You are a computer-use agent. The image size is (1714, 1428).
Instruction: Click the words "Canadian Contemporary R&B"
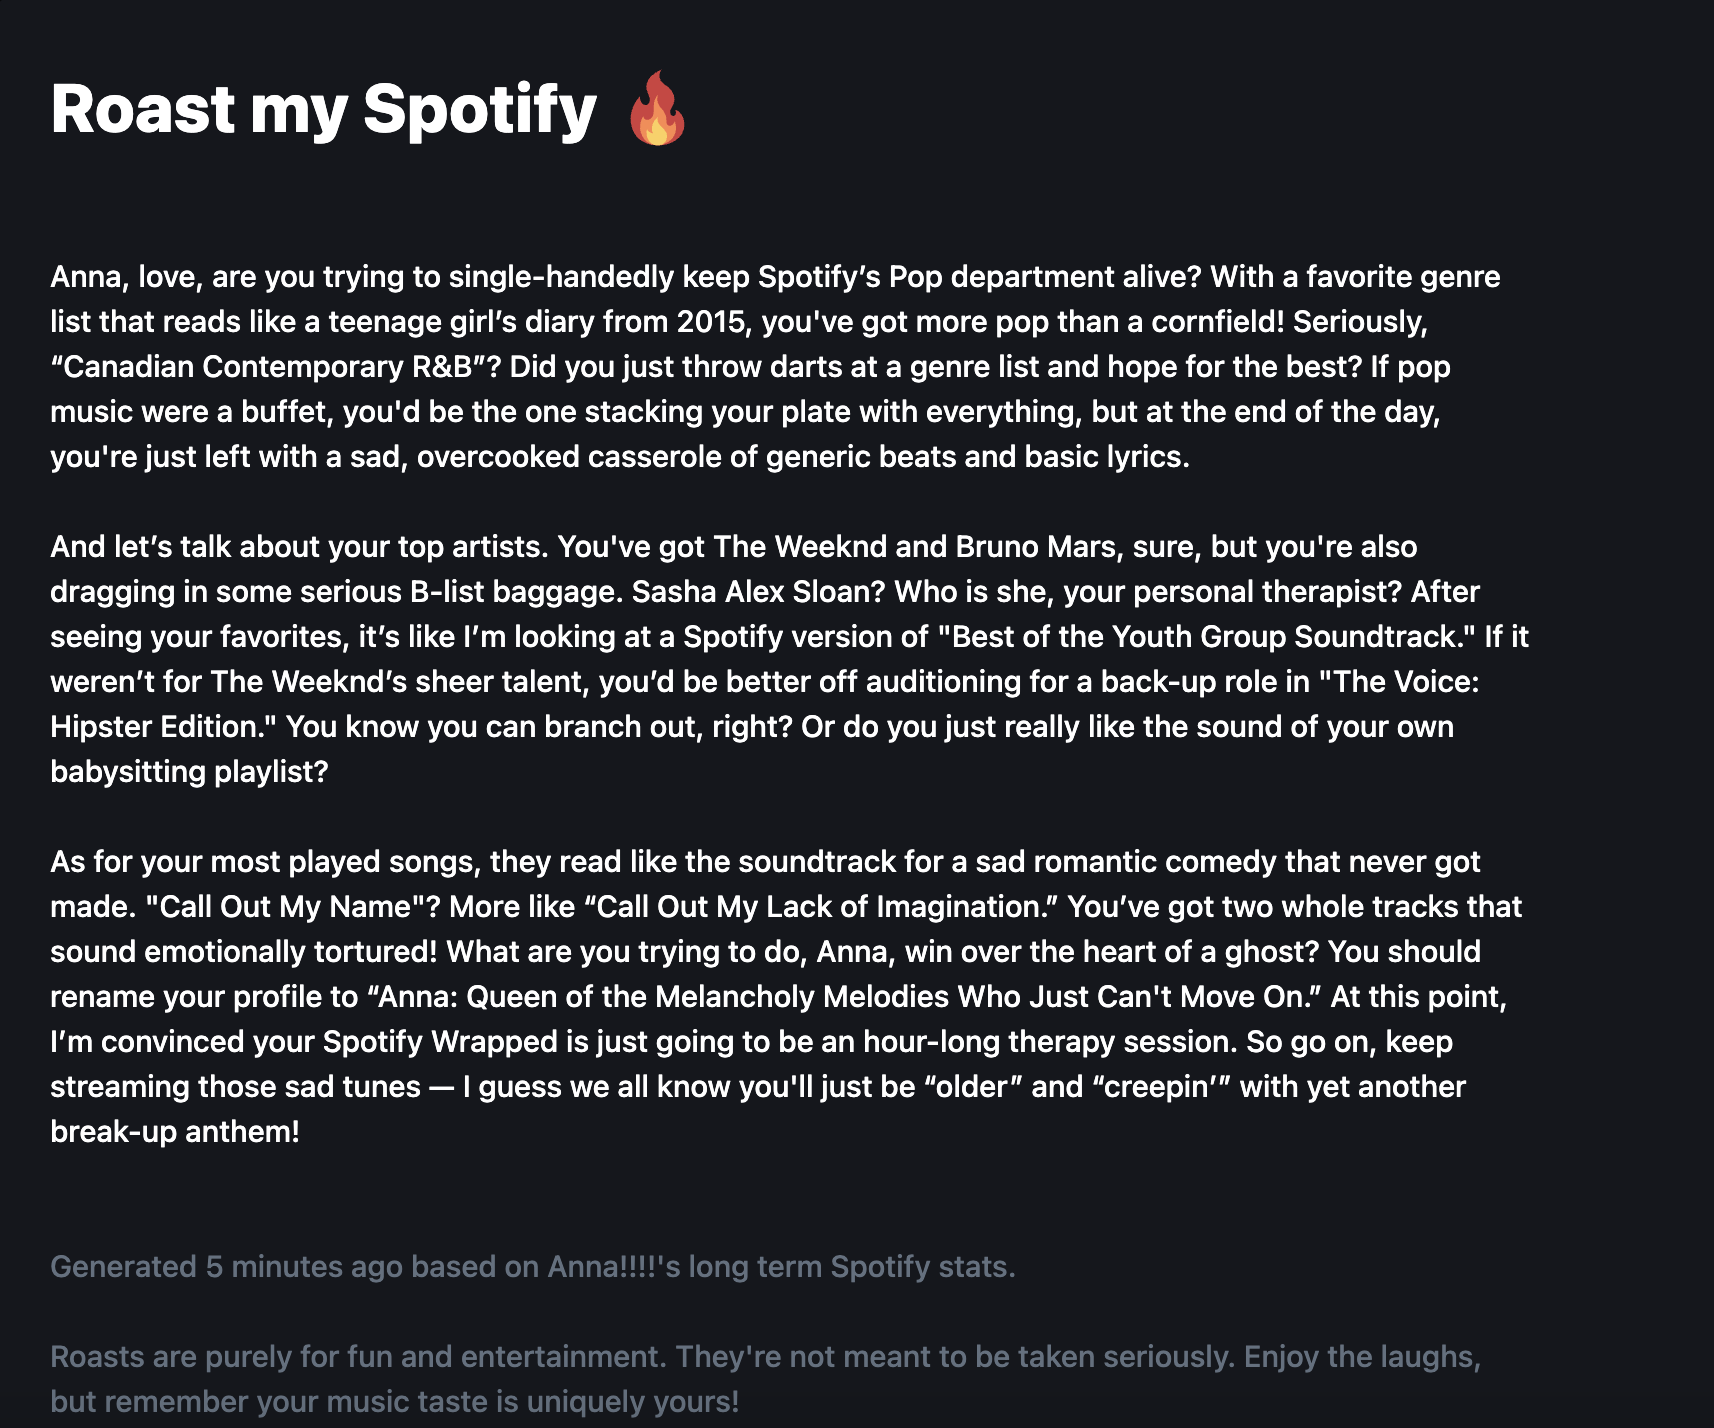(268, 366)
